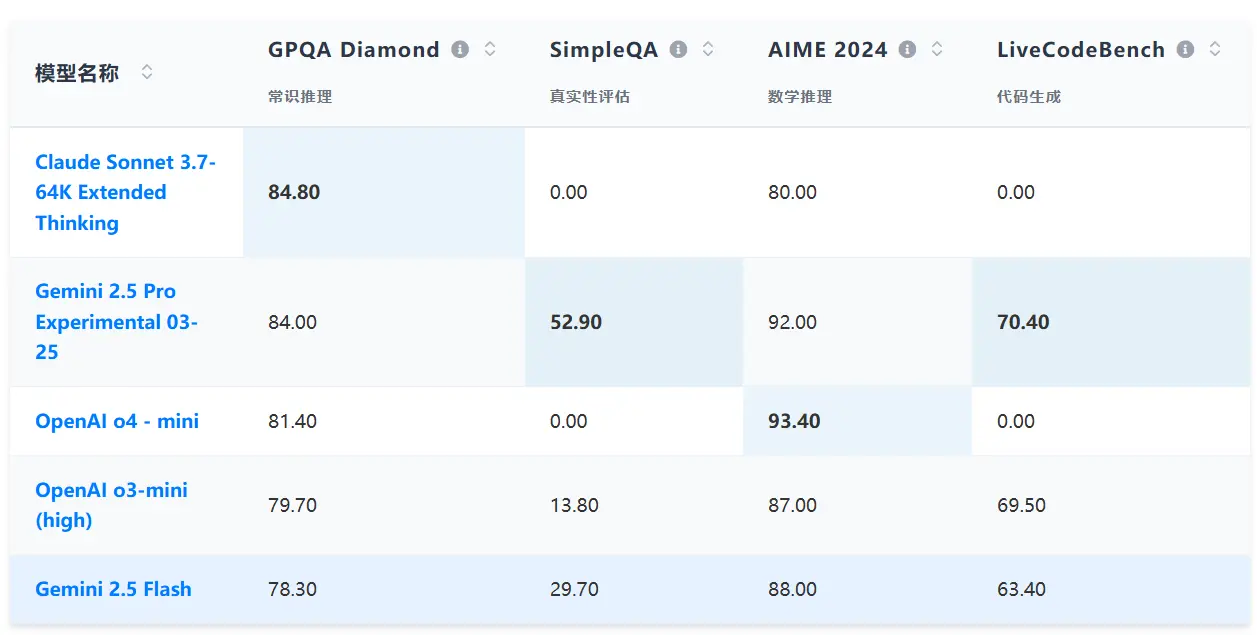
Task: Toggle sort arrows for SimpleQA column
Action: coord(708,49)
